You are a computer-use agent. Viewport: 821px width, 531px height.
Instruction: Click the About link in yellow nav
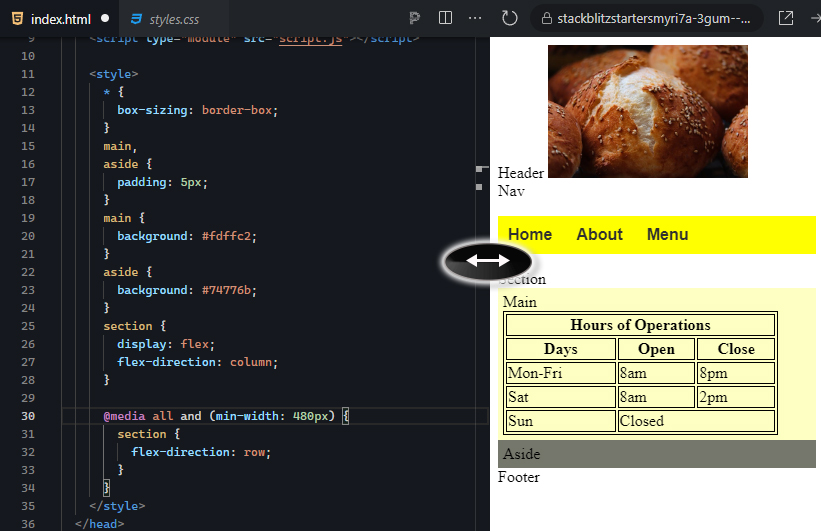pos(600,235)
